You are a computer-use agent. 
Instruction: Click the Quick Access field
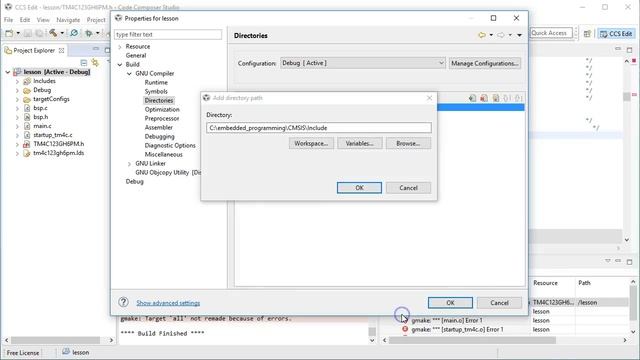pyautogui.click(x=551, y=33)
